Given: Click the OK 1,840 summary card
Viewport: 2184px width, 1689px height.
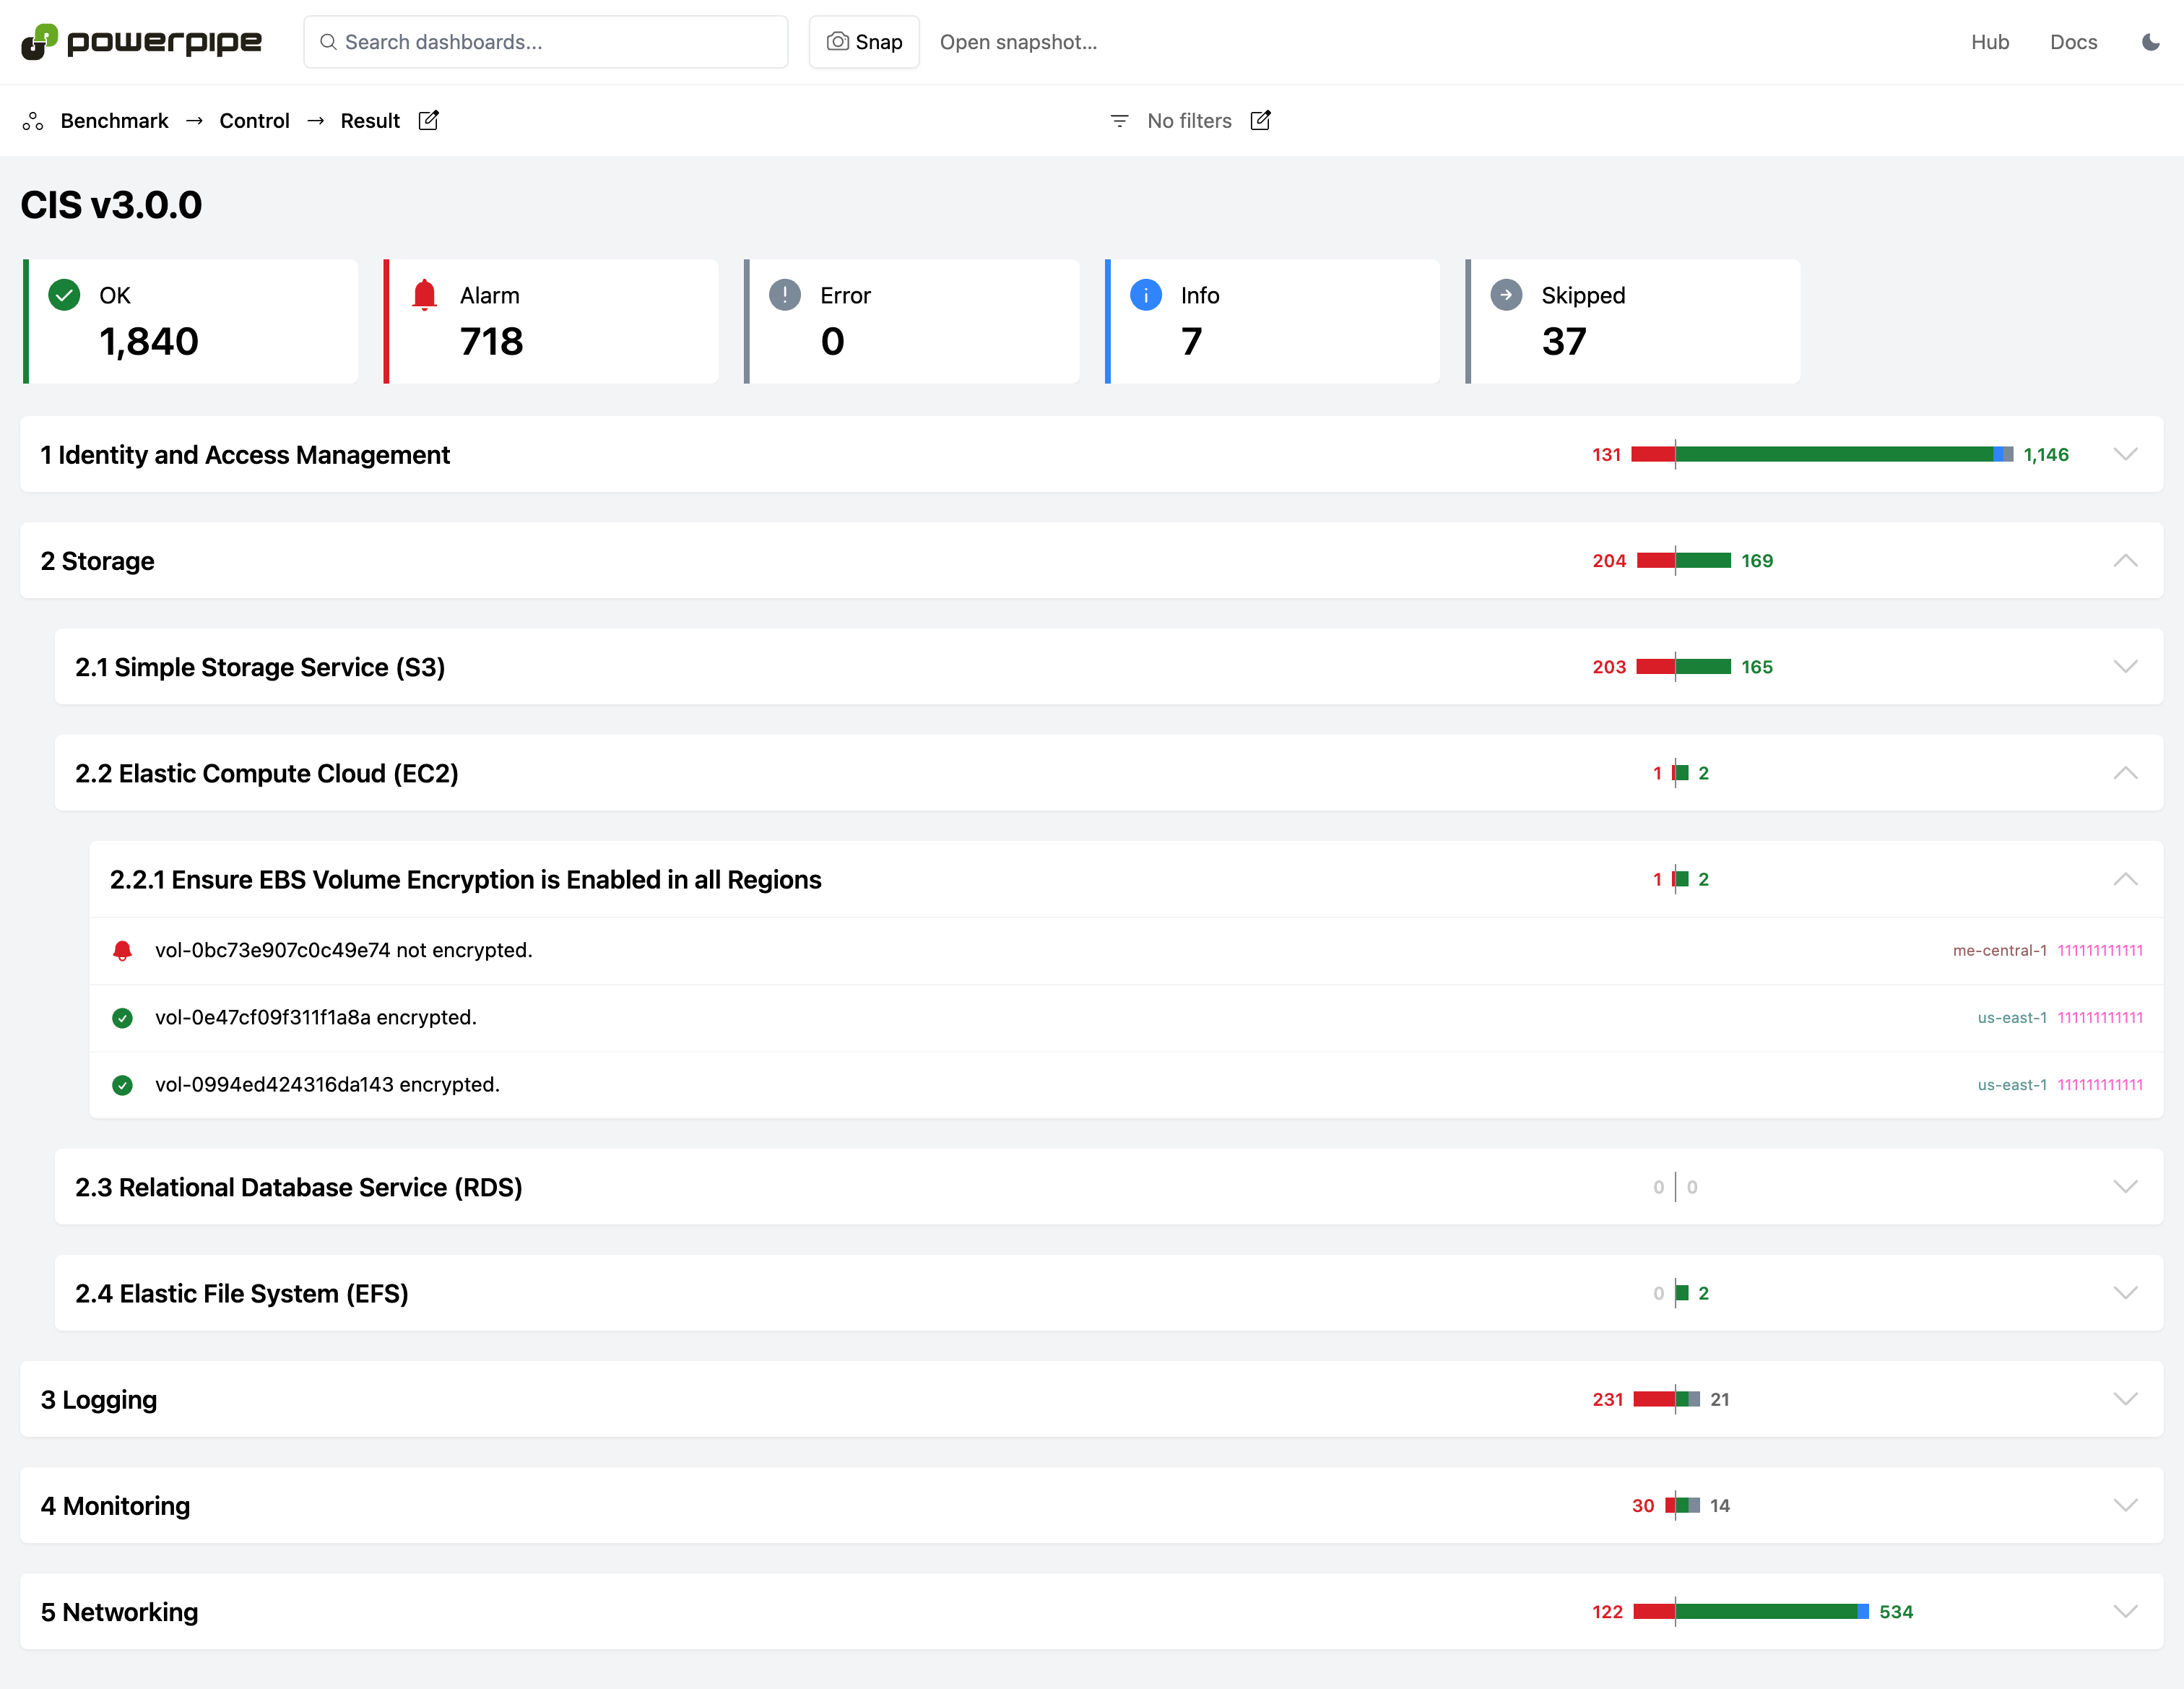Looking at the screenshot, I should point(190,321).
